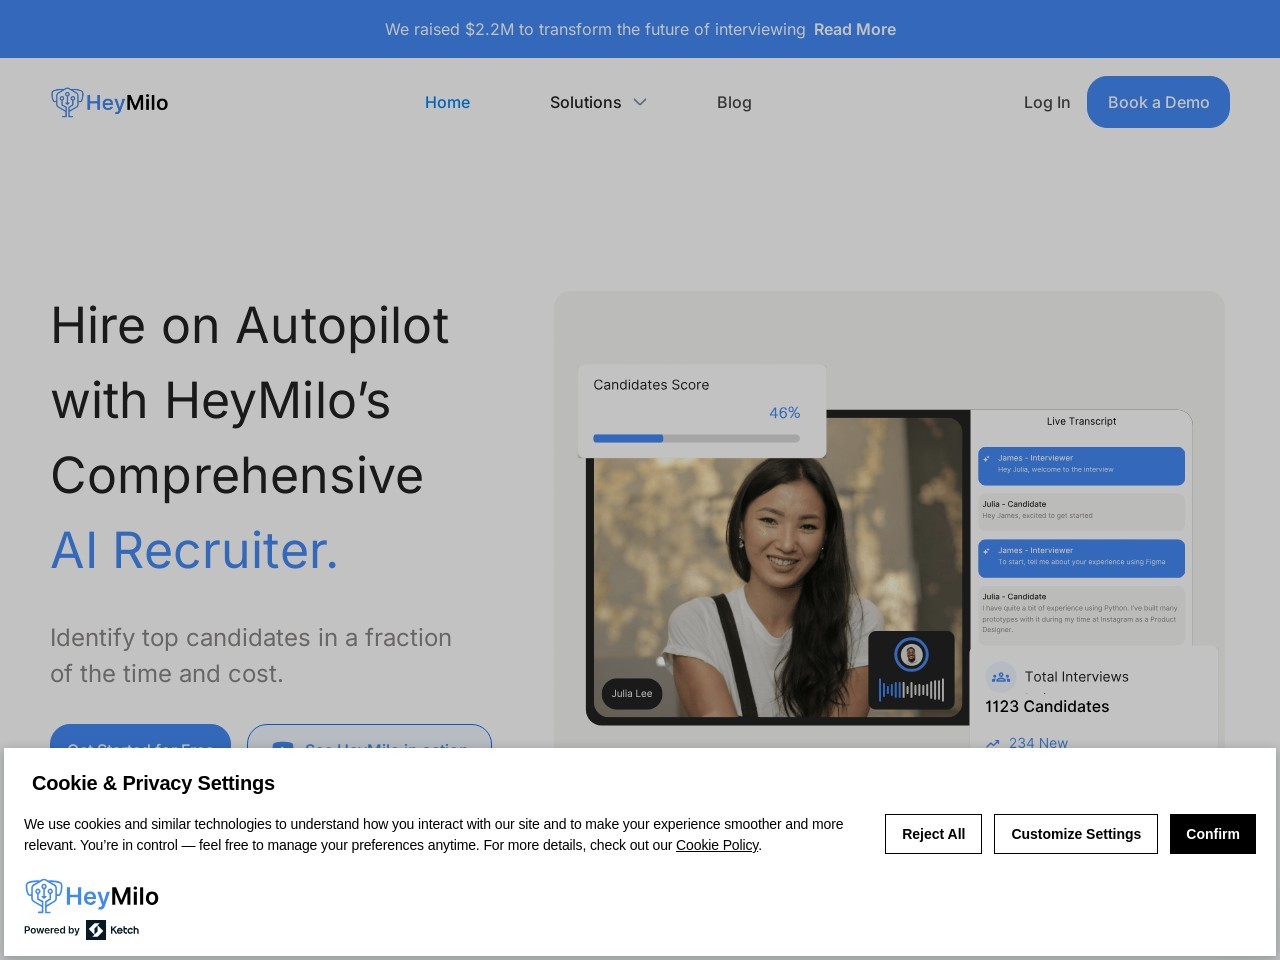Open the Read More announcement link

[855, 29]
